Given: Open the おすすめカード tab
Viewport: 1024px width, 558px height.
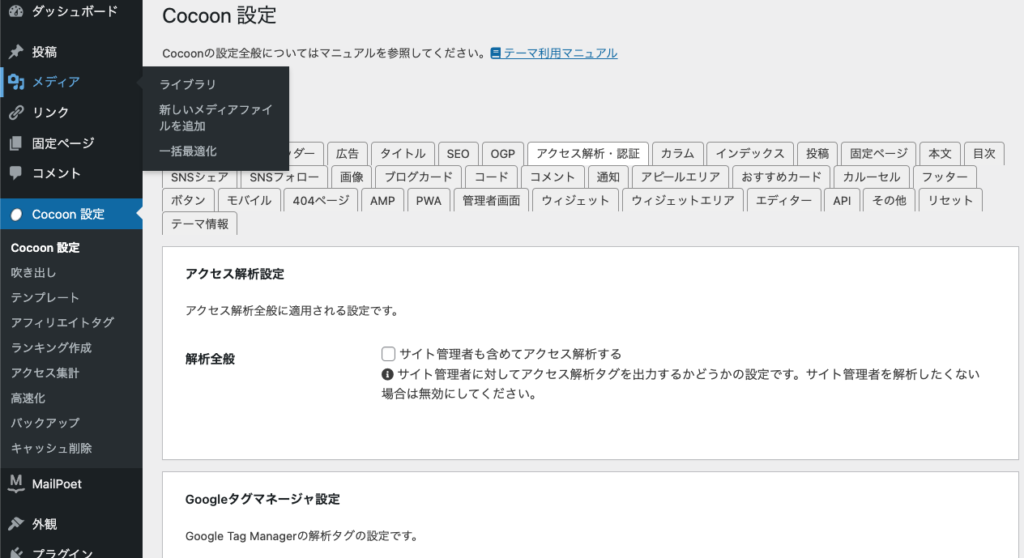Looking at the screenshot, I should pos(781,177).
